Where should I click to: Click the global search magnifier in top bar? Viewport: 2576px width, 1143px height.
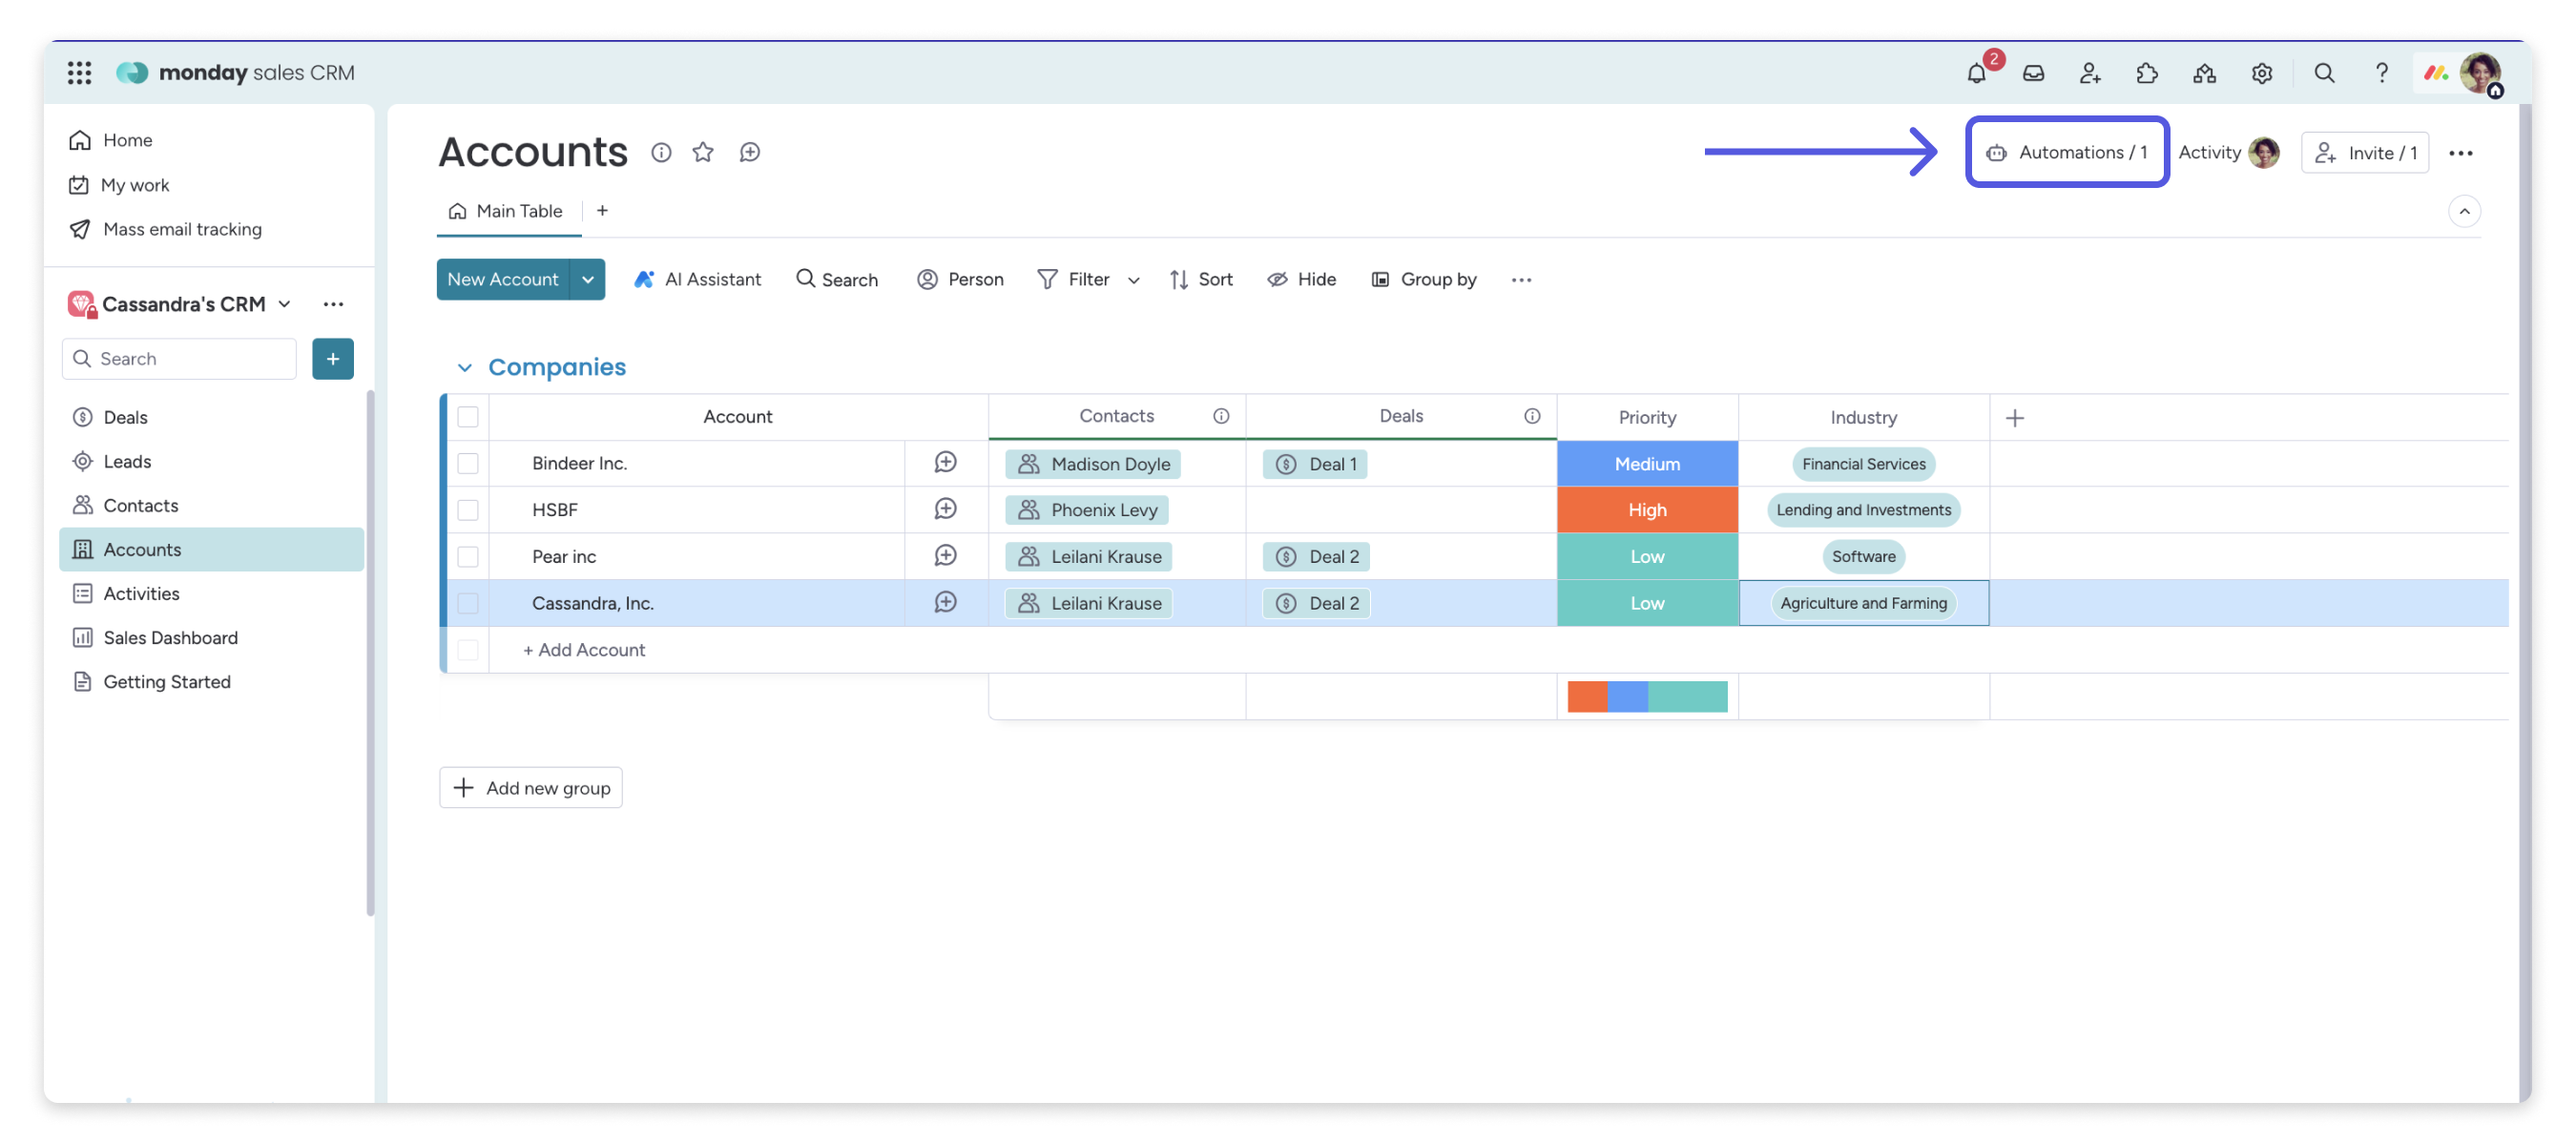pyautogui.click(x=2324, y=72)
